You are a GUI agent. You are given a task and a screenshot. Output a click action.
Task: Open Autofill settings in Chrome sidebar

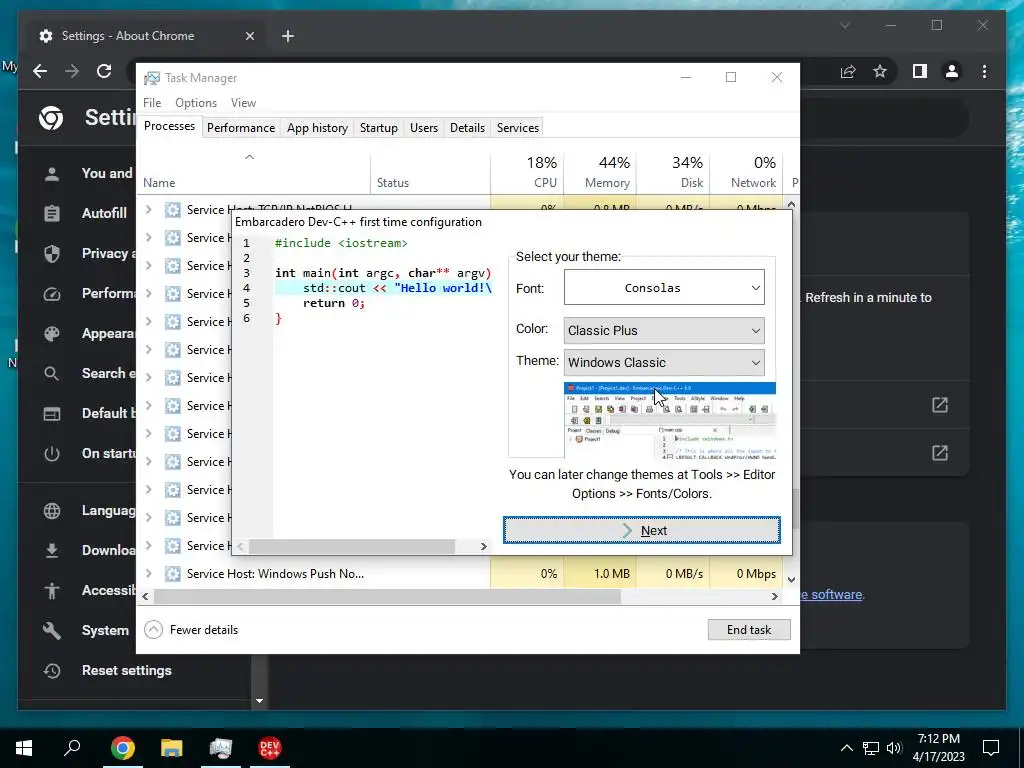click(x=104, y=214)
